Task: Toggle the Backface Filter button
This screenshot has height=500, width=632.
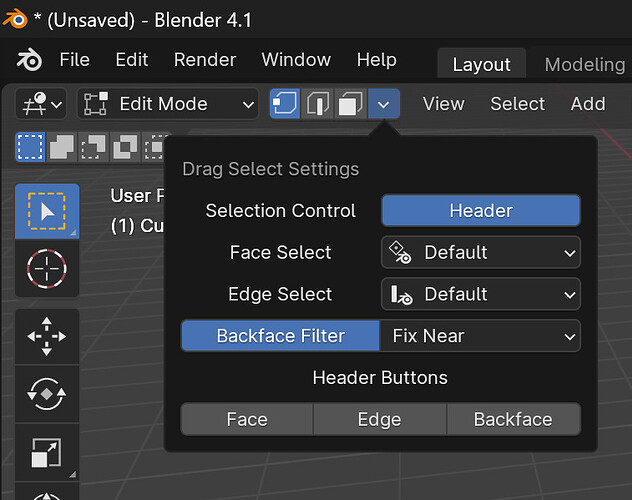Action: coord(281,336)
